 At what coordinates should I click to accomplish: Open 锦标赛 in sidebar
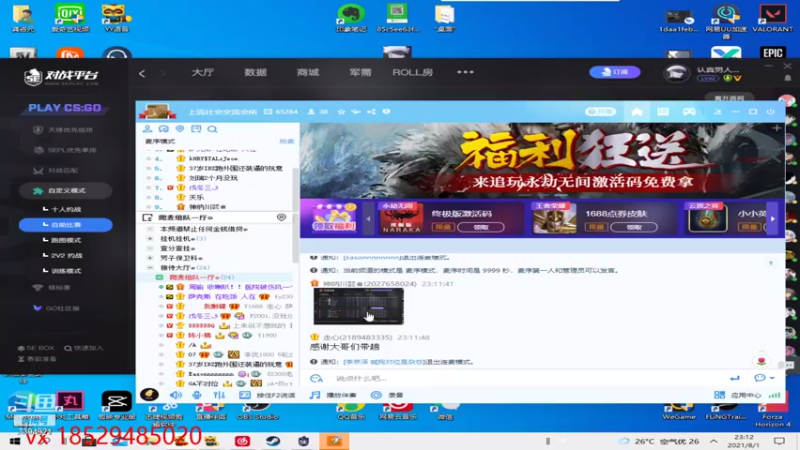coord(53,288)
